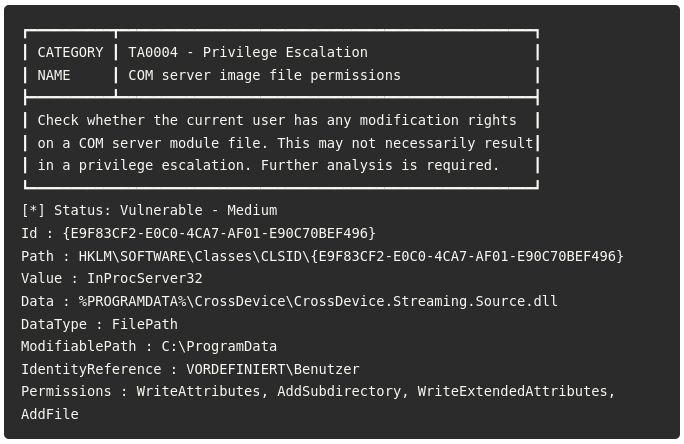Click the AddFile permission text

click(50, 414)
